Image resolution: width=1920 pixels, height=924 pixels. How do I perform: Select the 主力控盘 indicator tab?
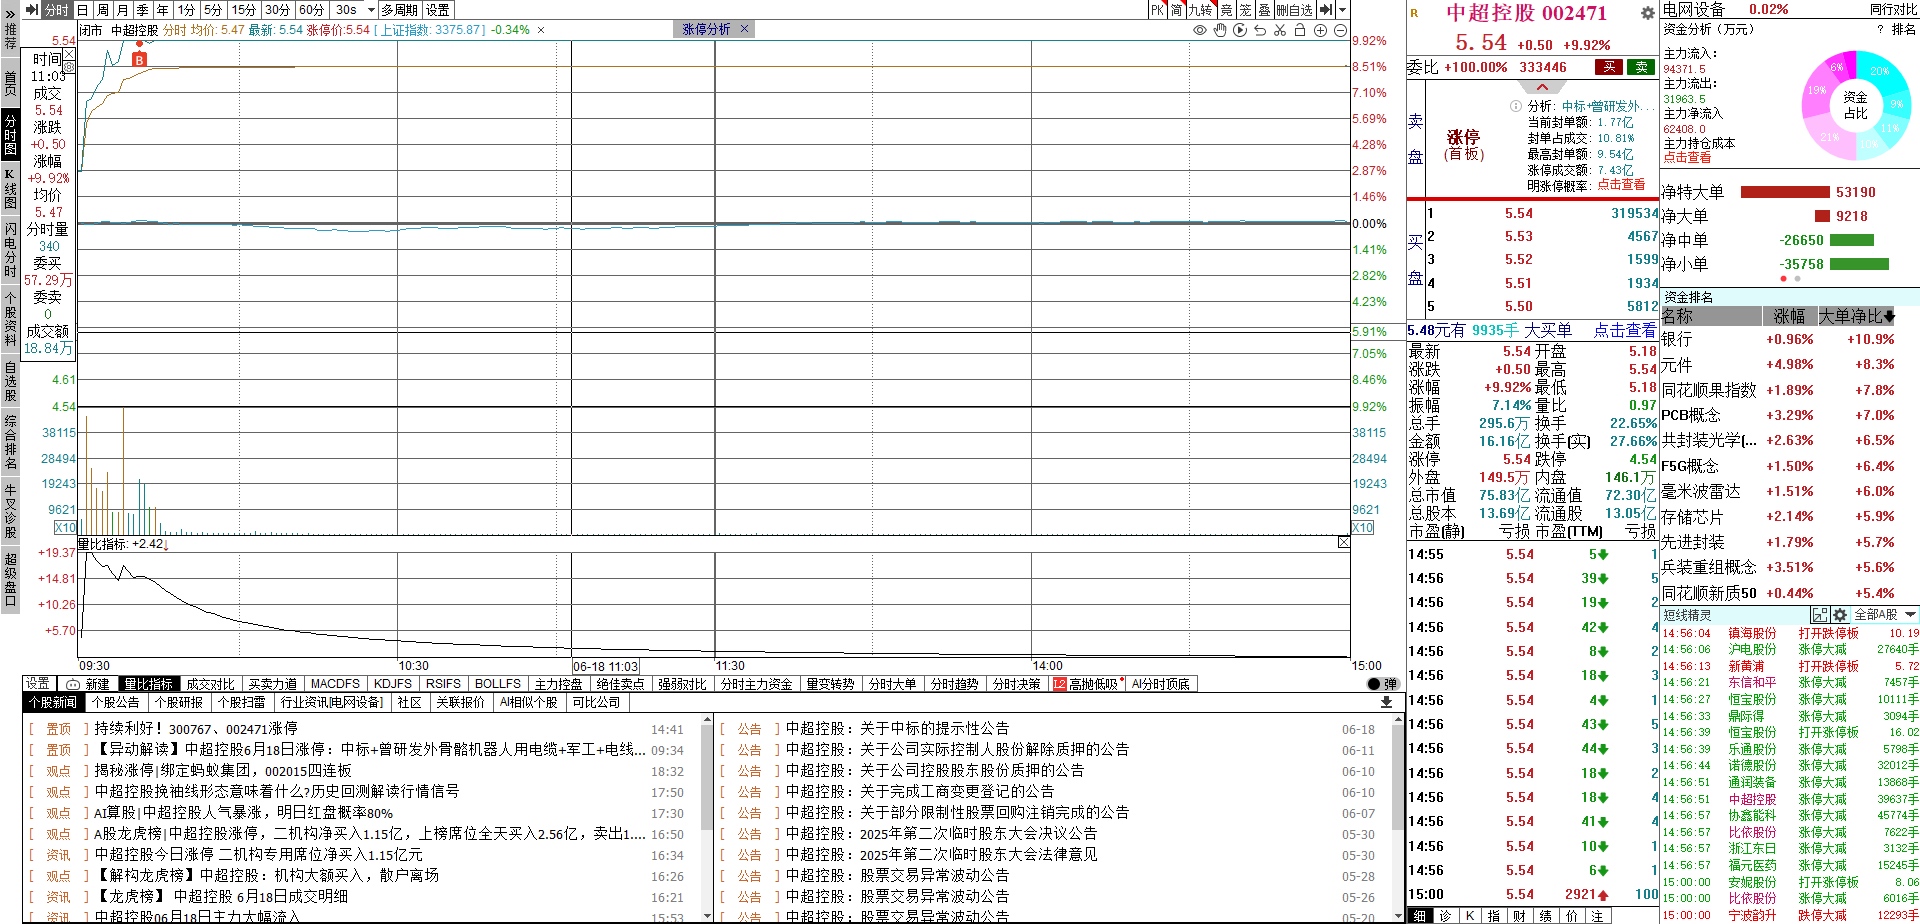coord(558,684)
